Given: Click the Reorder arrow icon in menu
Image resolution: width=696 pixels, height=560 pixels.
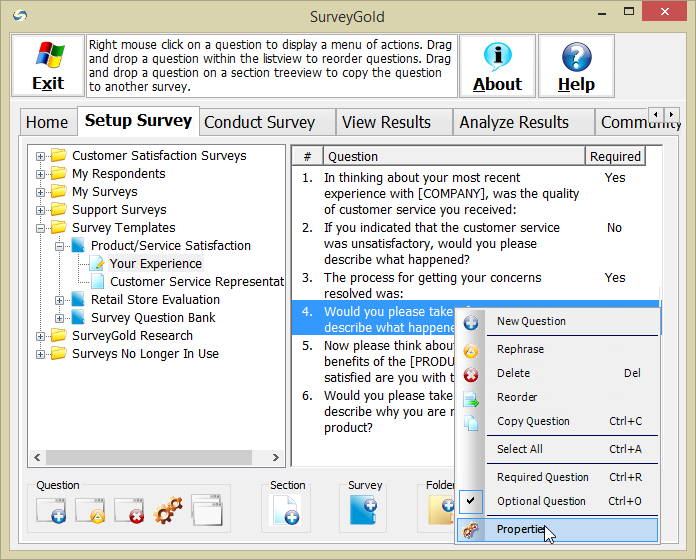Looking at the screenshot, I should pos(471,399).
